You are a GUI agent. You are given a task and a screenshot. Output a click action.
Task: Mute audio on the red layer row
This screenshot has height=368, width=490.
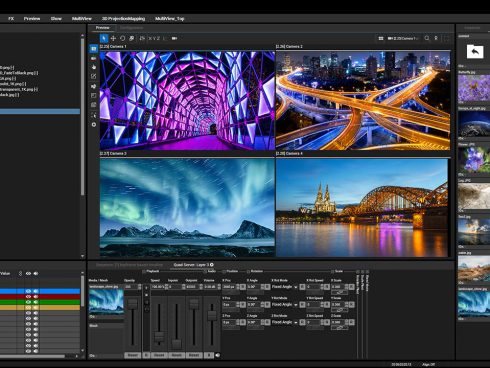click(36, 296)
